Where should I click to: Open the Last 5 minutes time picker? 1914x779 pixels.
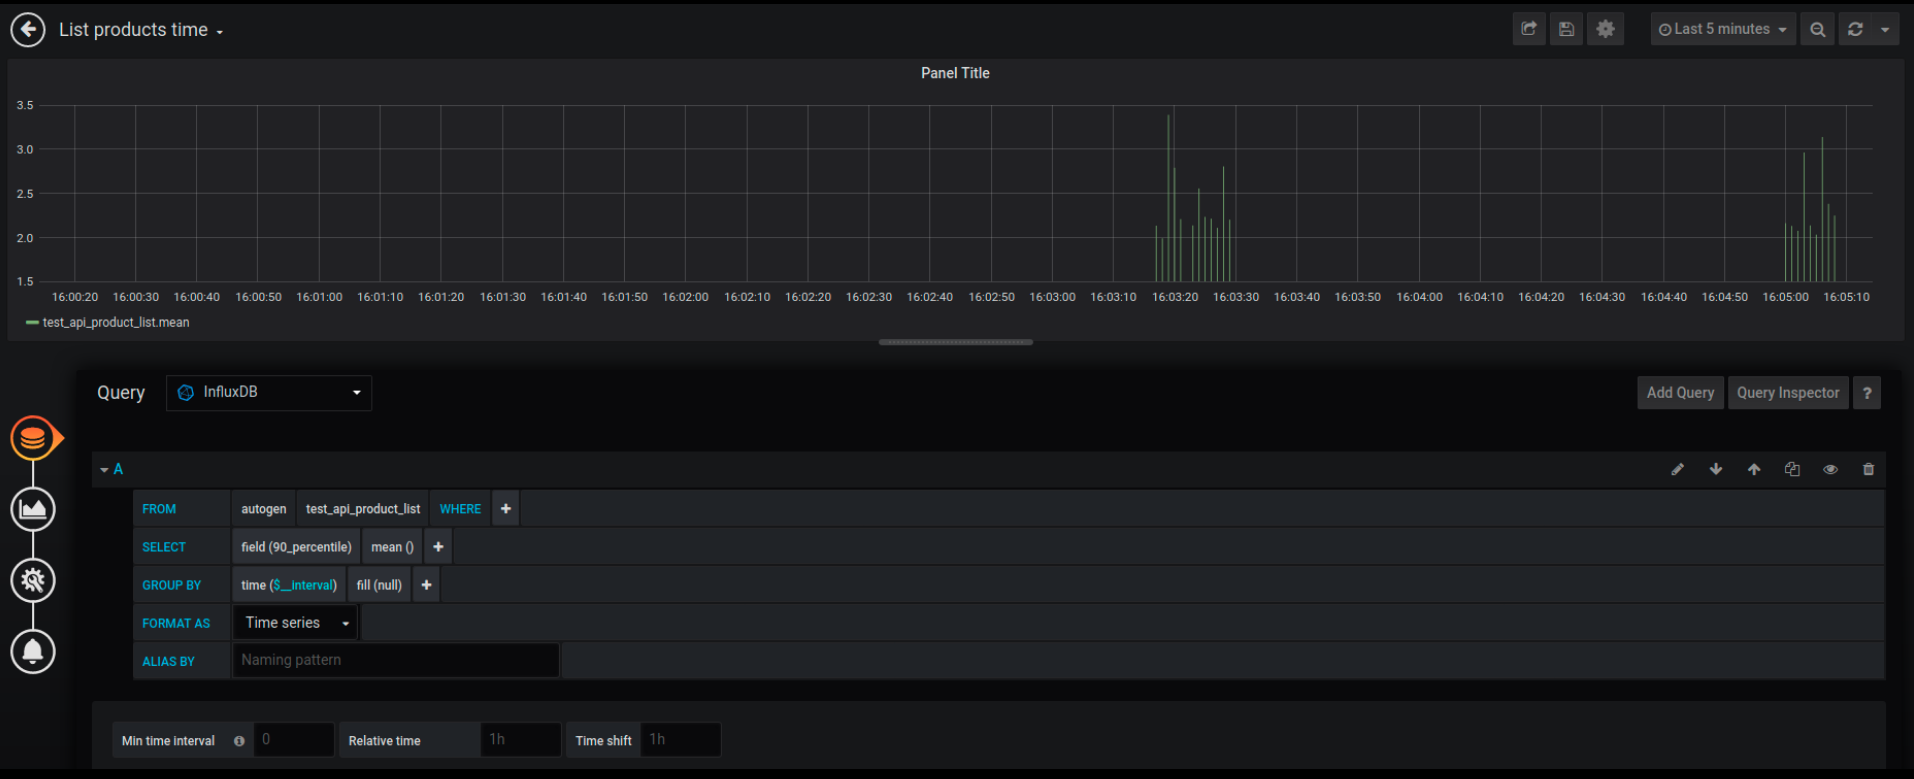pos(1723,29)
